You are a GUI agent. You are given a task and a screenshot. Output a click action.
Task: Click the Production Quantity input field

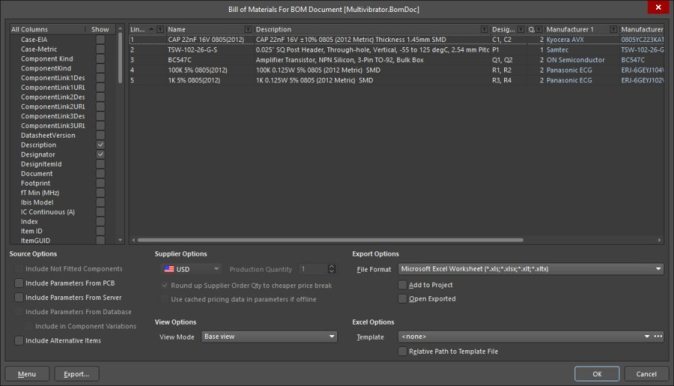pyautogui.click(x=313, y=269)
